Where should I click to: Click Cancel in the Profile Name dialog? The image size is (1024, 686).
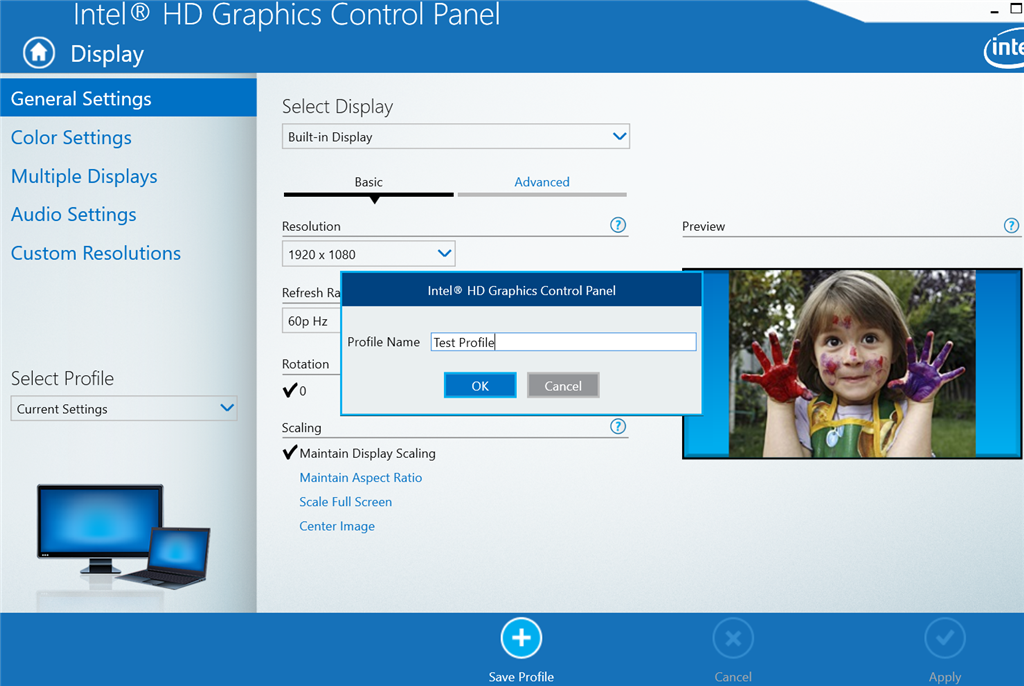563,385
